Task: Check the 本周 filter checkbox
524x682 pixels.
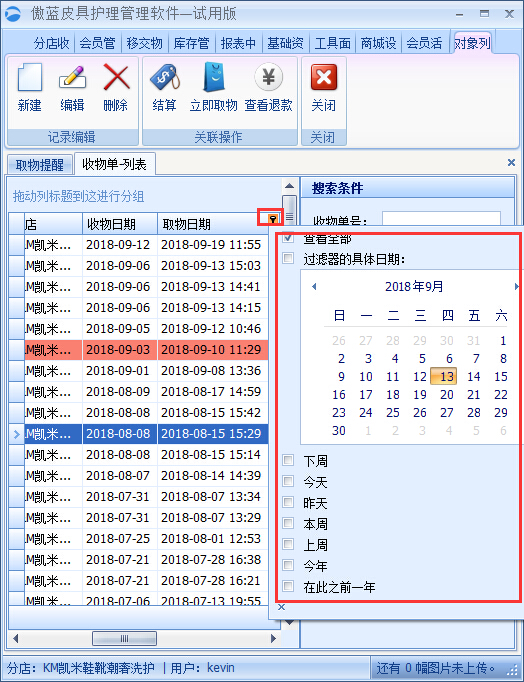Action: (288, 523)
